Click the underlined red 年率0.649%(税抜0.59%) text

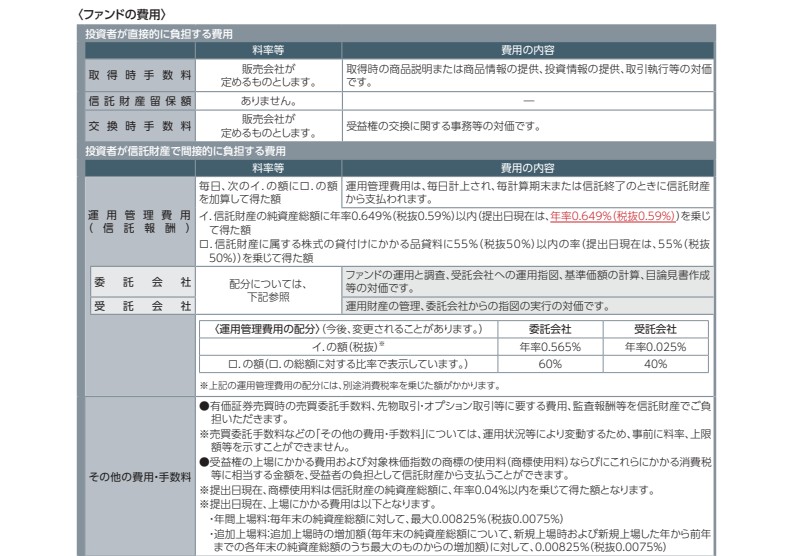click(x=613, y=216)
